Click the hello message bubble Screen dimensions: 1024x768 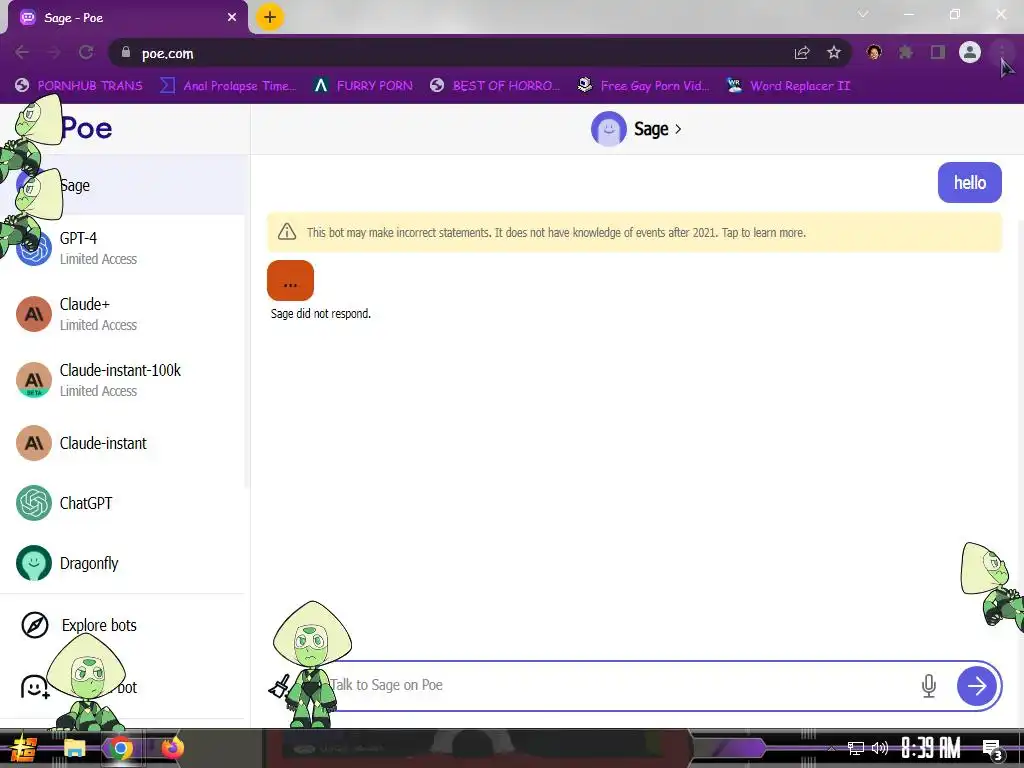970,182
